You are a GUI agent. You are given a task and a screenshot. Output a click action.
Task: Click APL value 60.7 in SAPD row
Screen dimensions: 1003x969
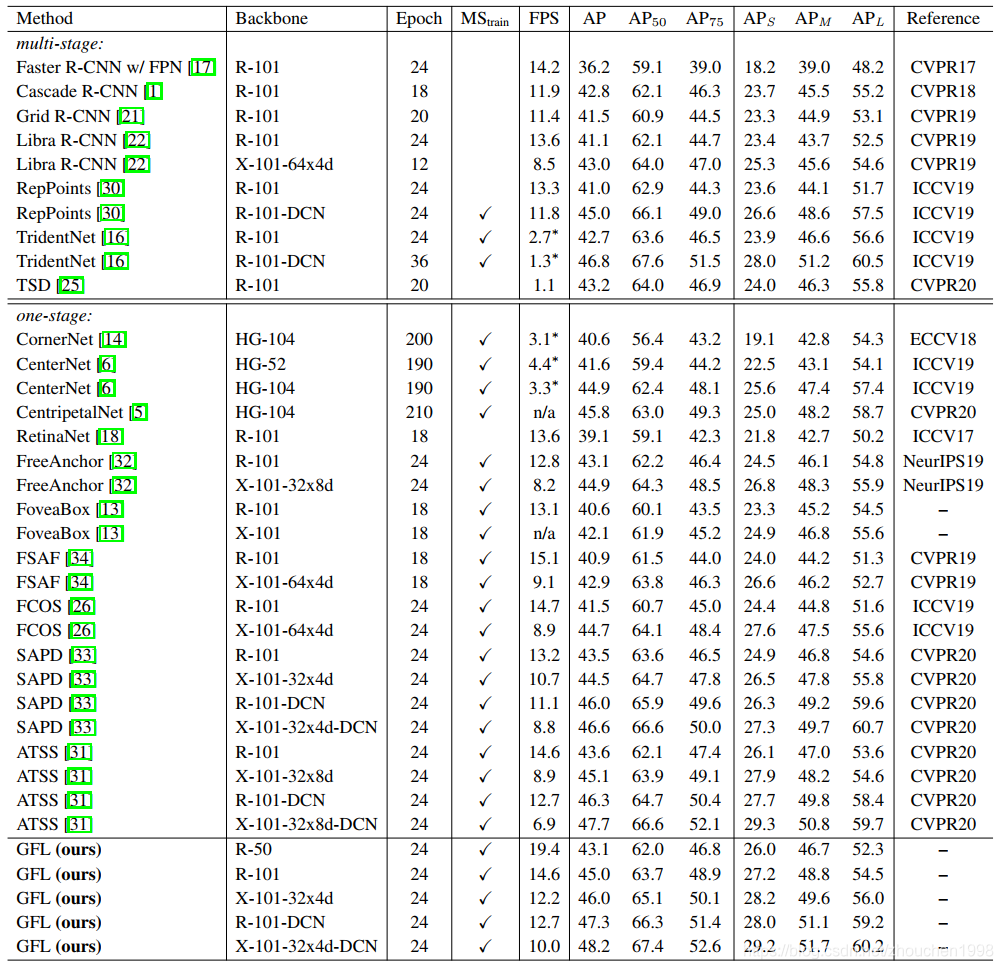click(867, 727)
